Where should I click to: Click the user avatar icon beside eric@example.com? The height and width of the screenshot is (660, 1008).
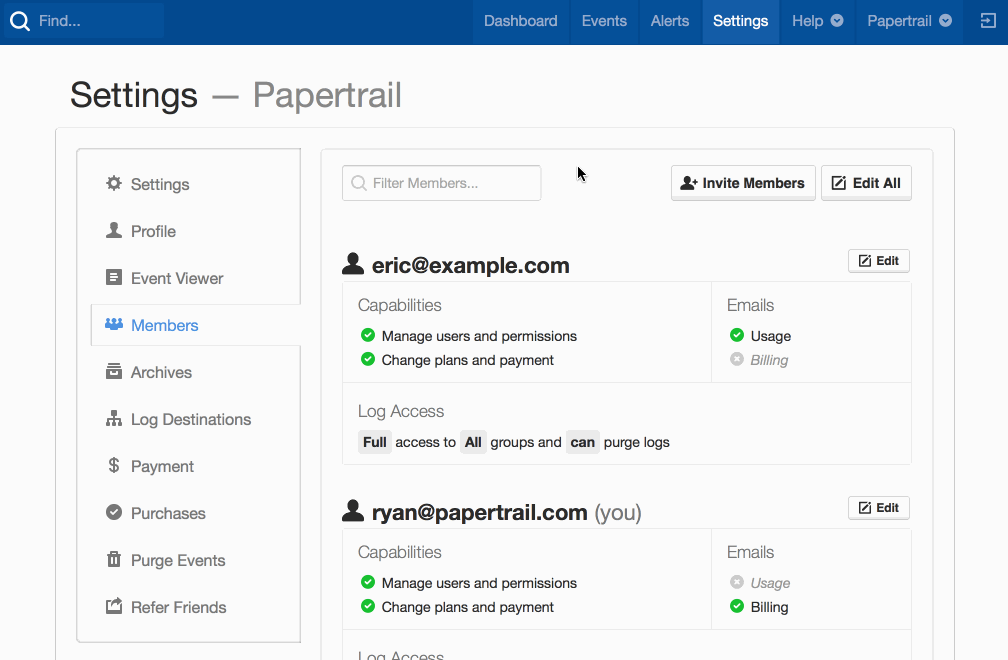(353, 263)
